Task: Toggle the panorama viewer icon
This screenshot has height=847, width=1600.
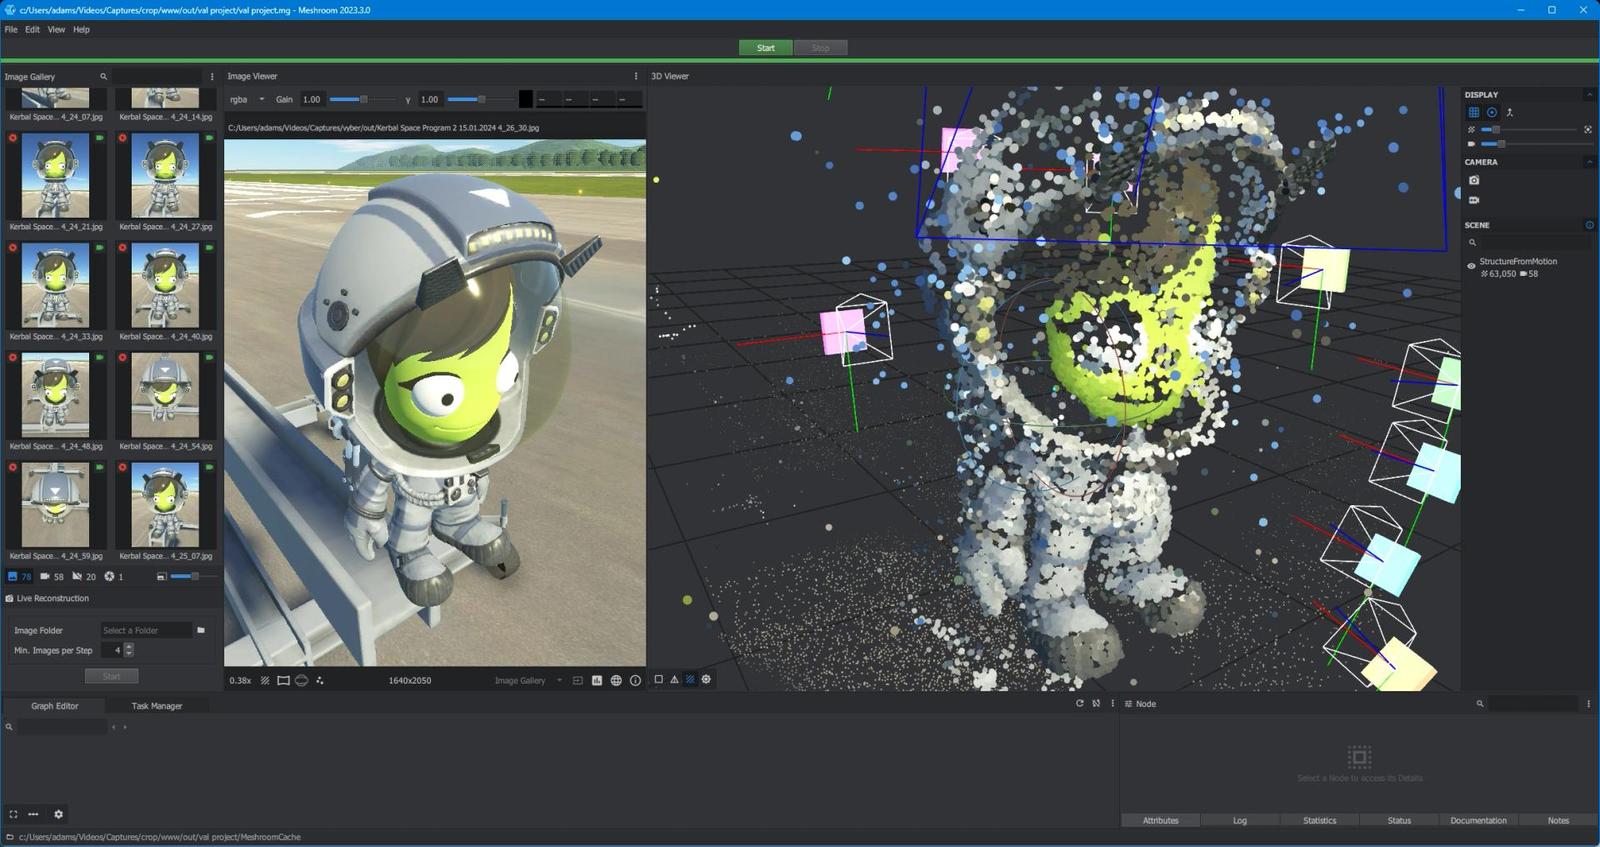Action: [301, 680]
